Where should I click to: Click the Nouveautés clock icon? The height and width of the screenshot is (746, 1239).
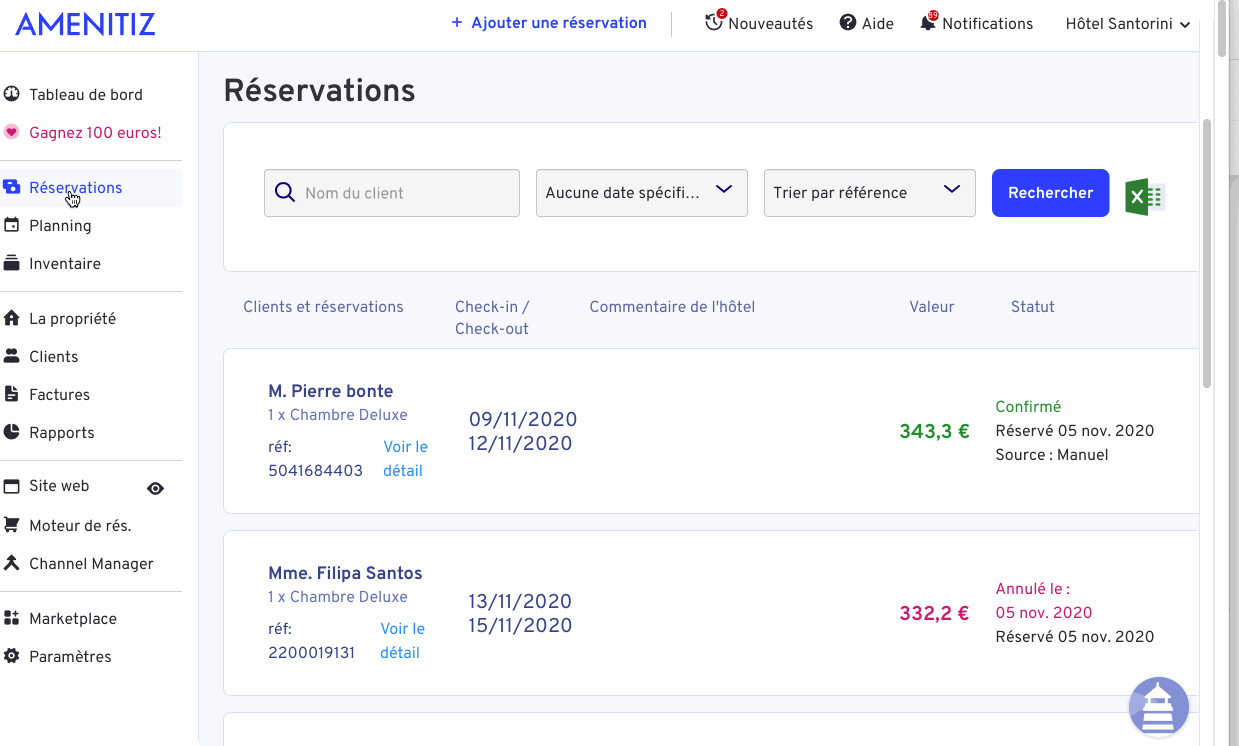tap(714, 22)
